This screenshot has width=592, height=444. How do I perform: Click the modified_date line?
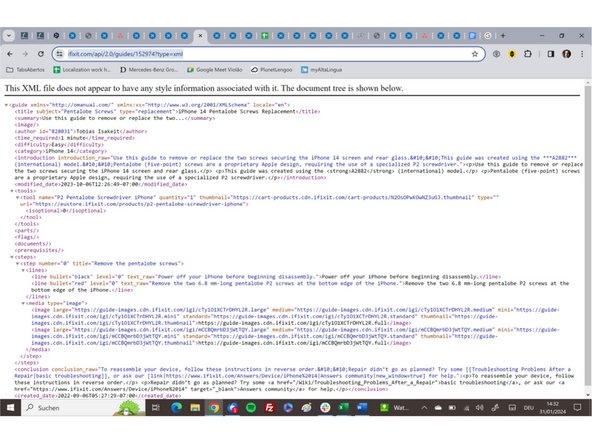click(101, 184)
